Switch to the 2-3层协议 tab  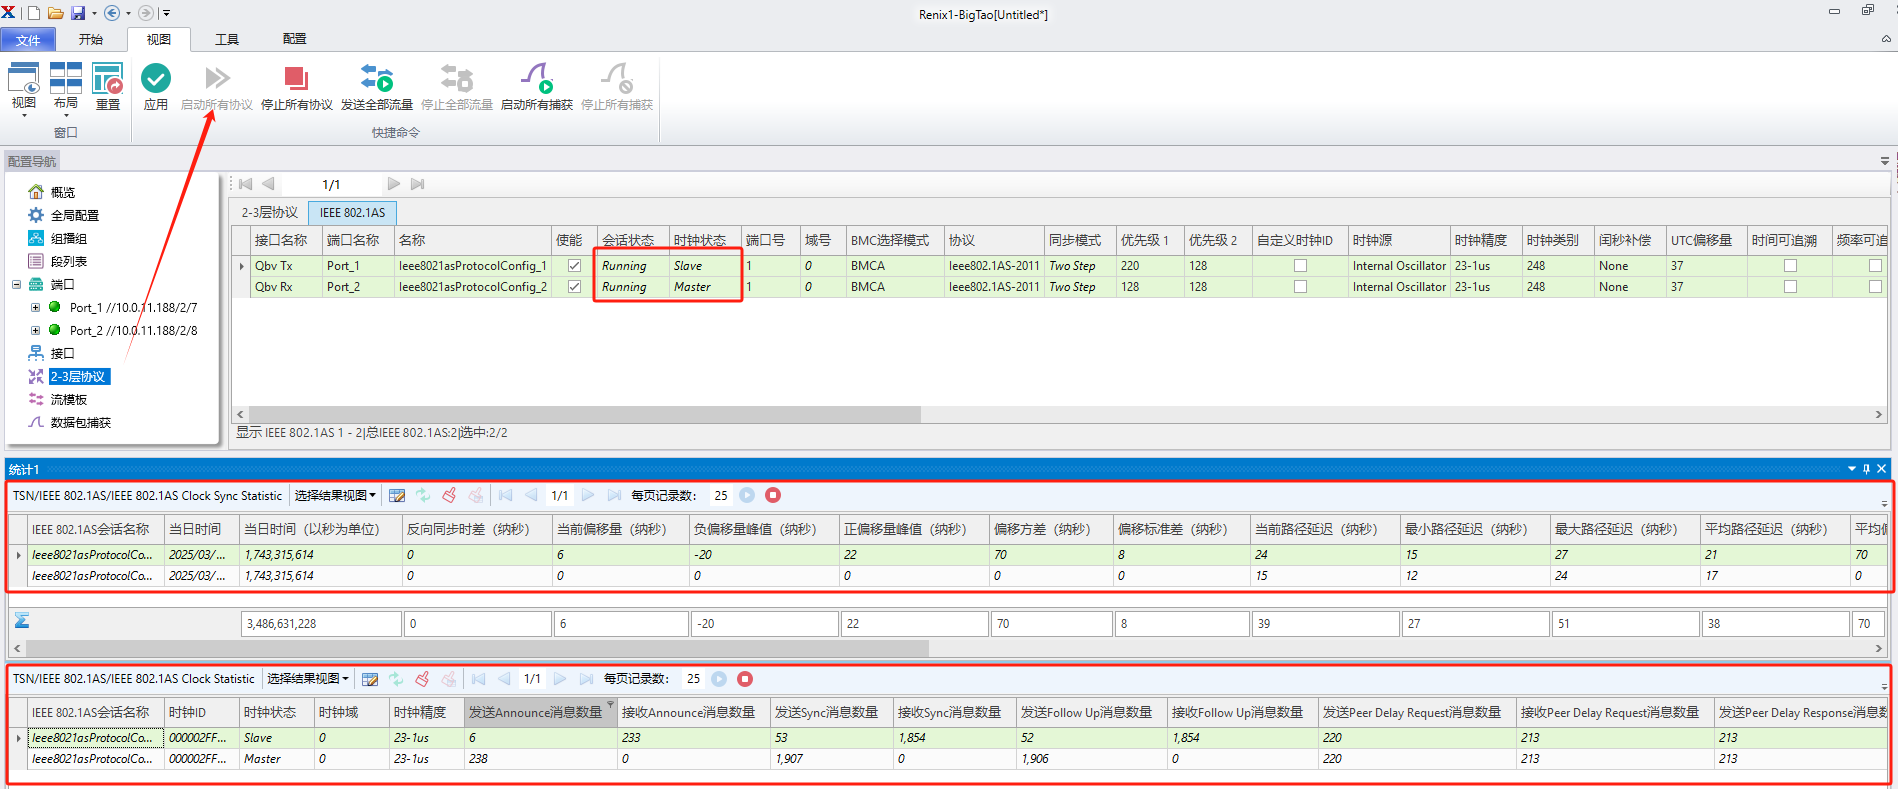[x=270, y=212]
